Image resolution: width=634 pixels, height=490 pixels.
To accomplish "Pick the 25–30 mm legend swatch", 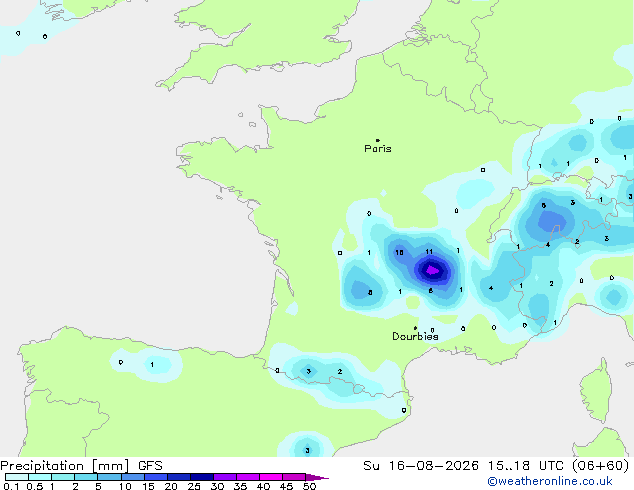I will (x=202, y=477).
